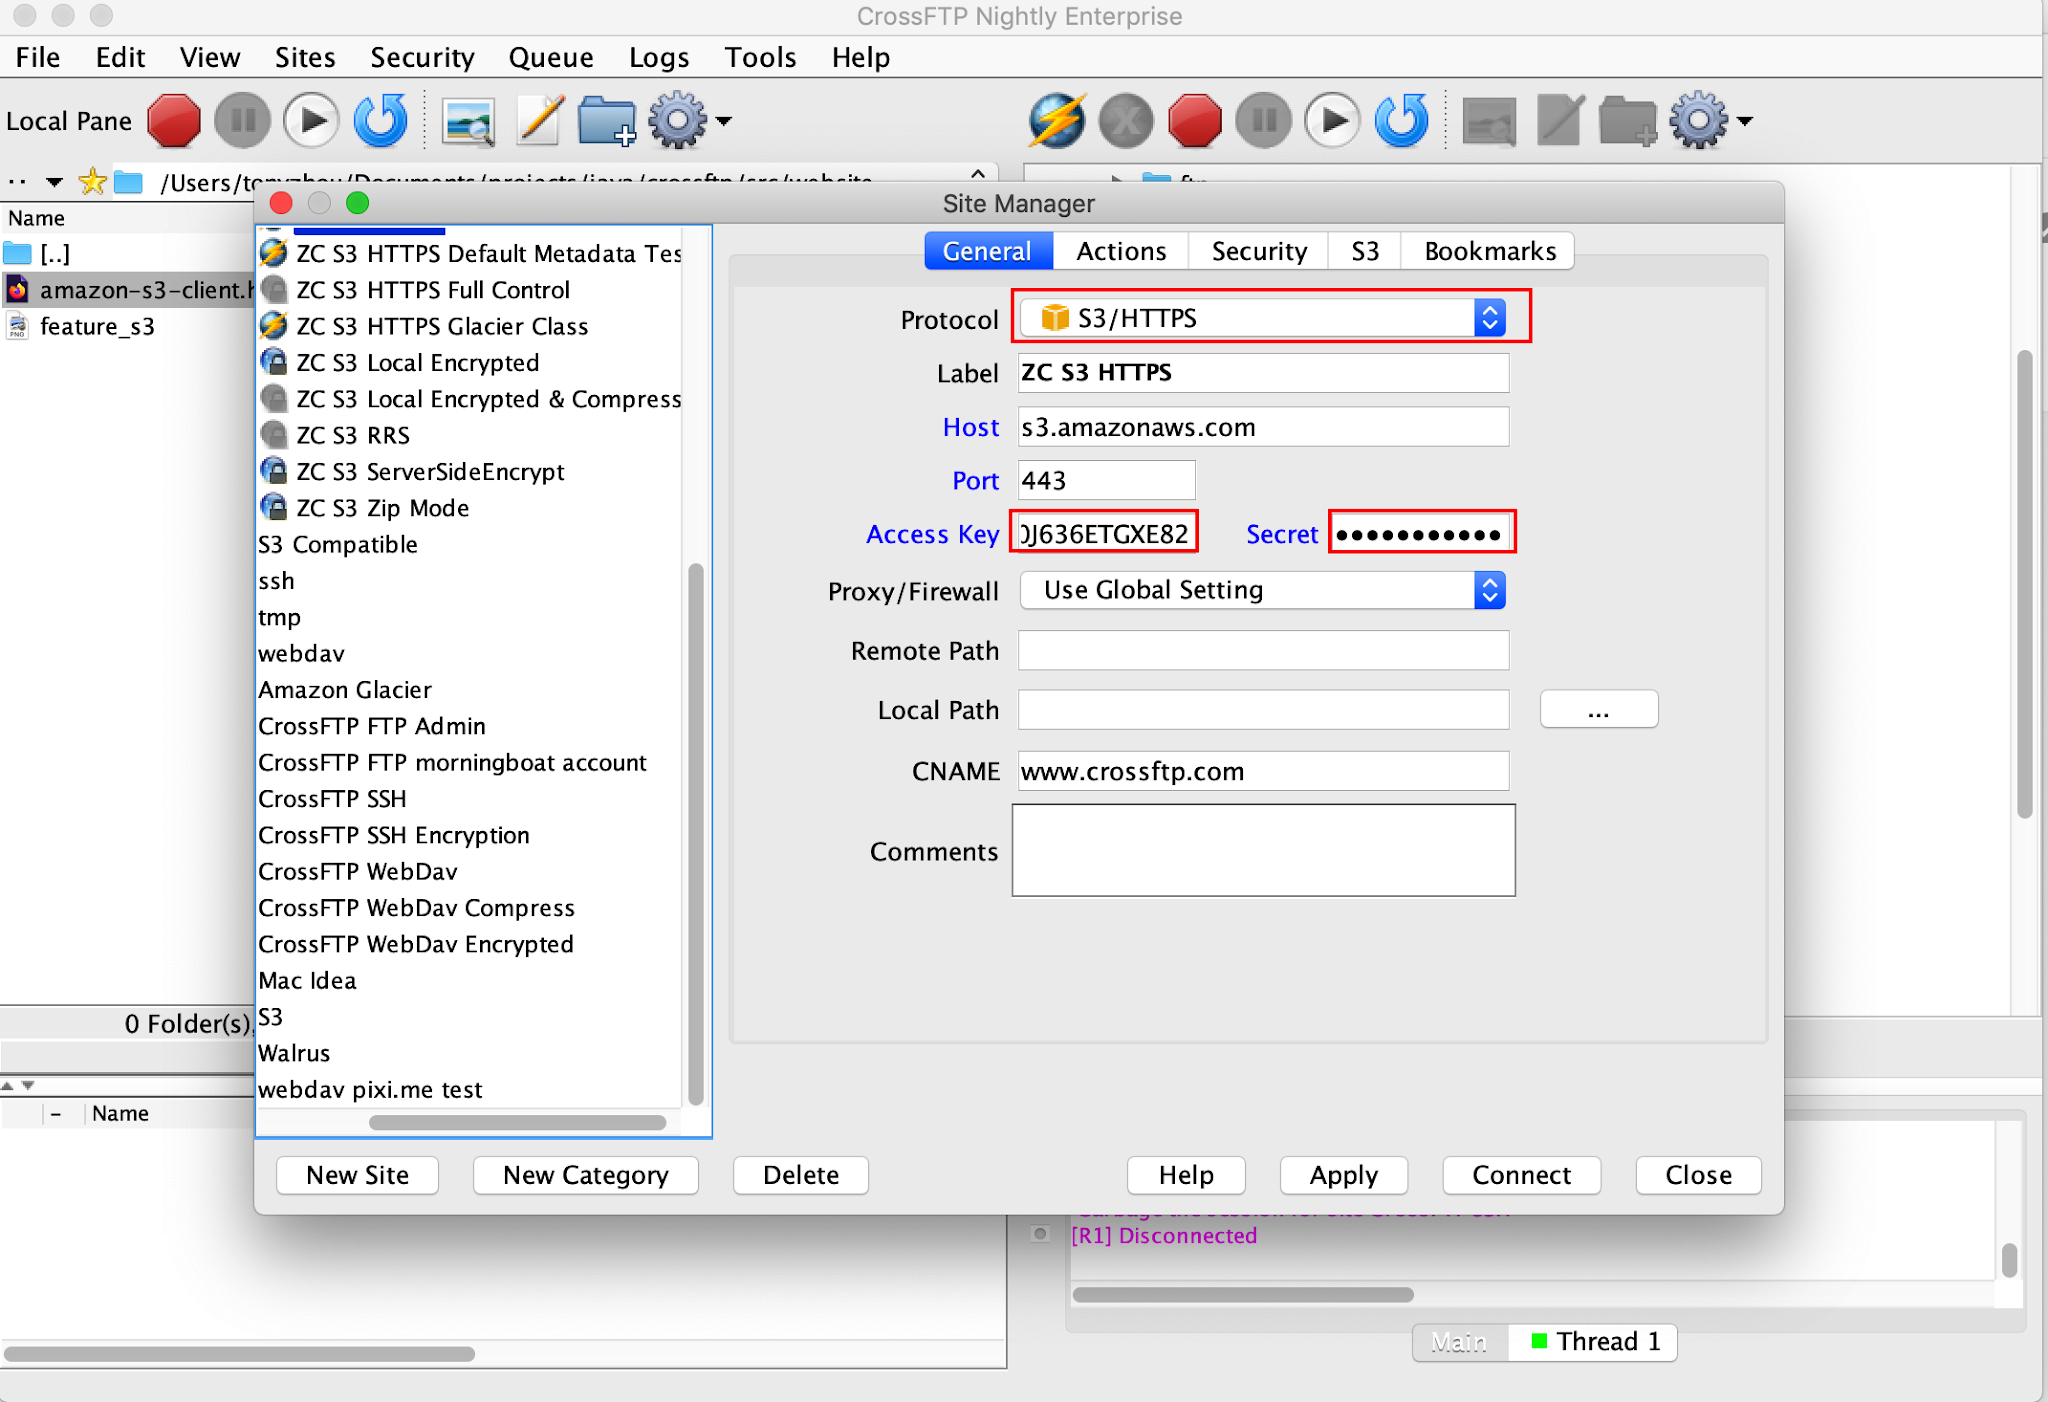This screenshot has height=1402, width=2048.
Task: Click the edit pencil icon on local toolbar
Action: [539, 120]
